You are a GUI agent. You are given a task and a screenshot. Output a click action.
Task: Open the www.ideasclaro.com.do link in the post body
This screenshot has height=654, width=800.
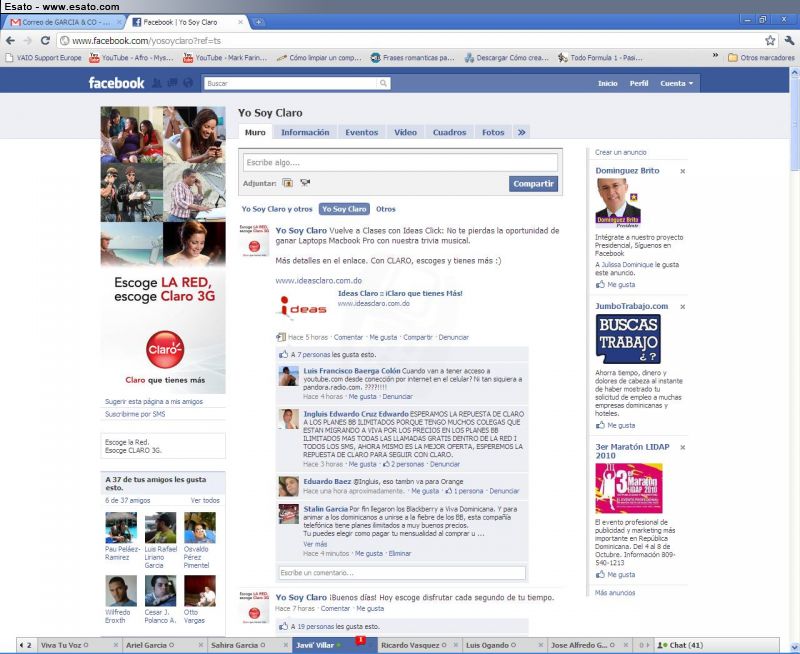coord(319,281)
